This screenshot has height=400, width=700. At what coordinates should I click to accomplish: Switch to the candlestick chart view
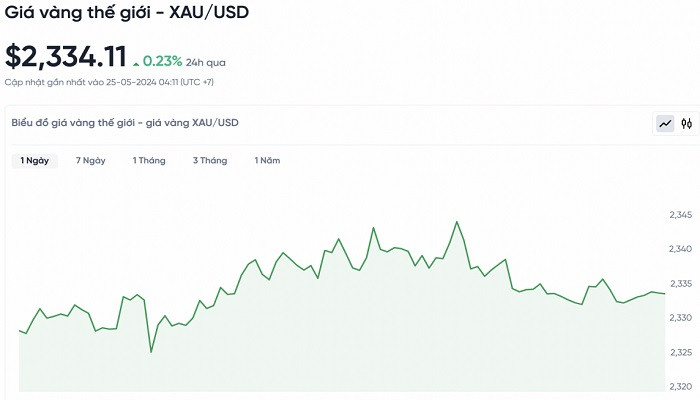click(x=686, y=124)
